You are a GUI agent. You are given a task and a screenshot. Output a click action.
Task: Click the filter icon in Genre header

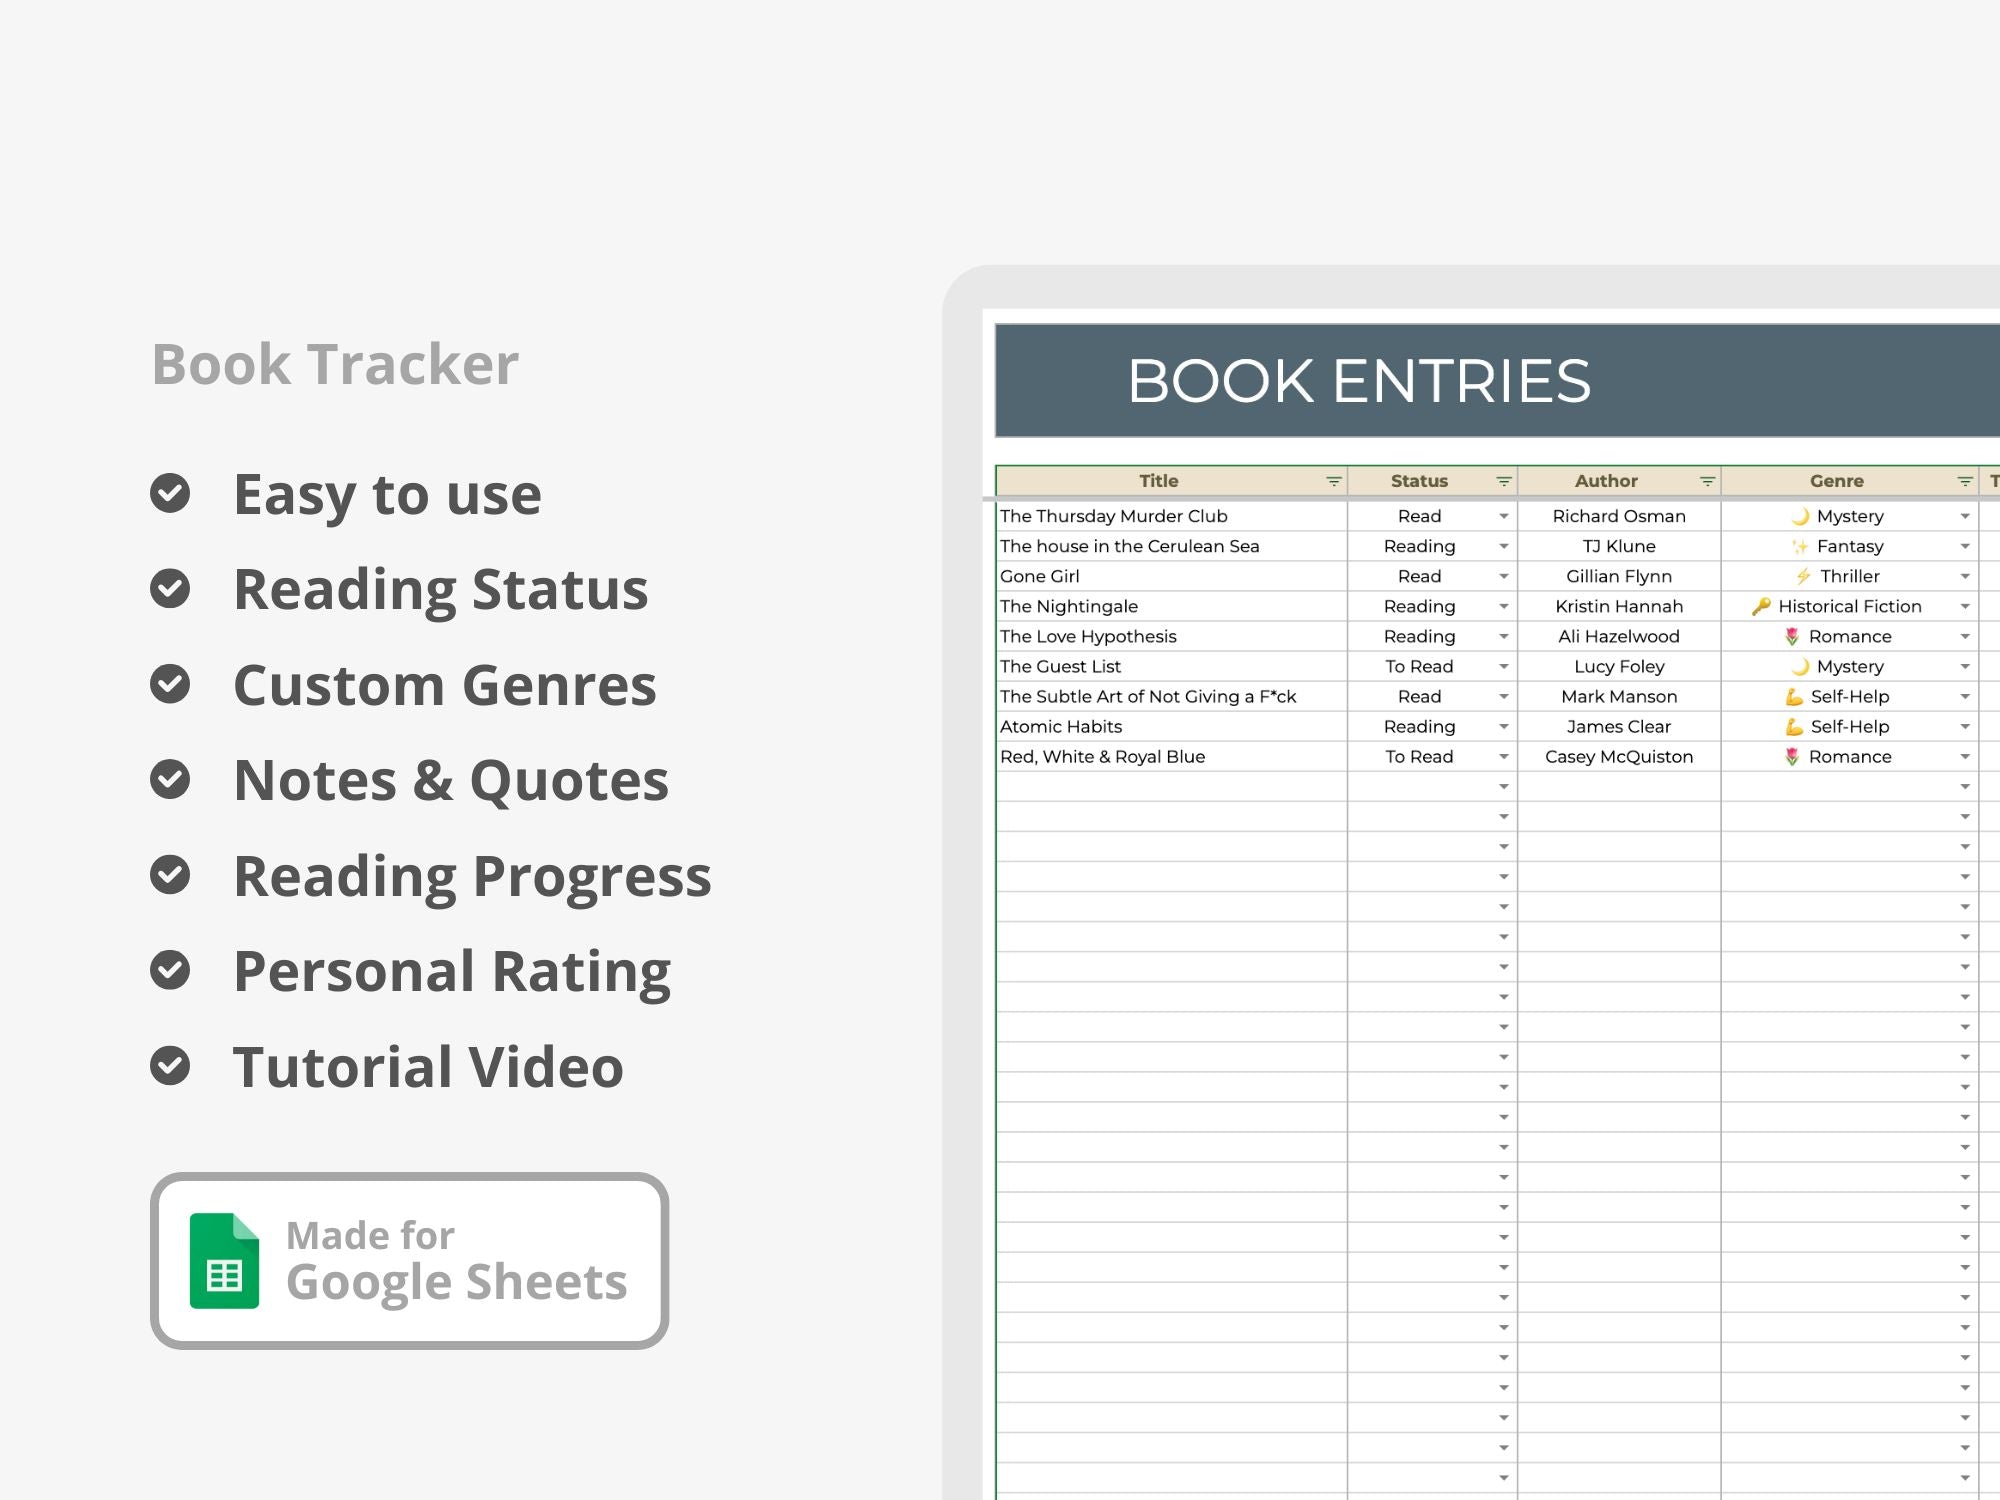[1964, 481]
